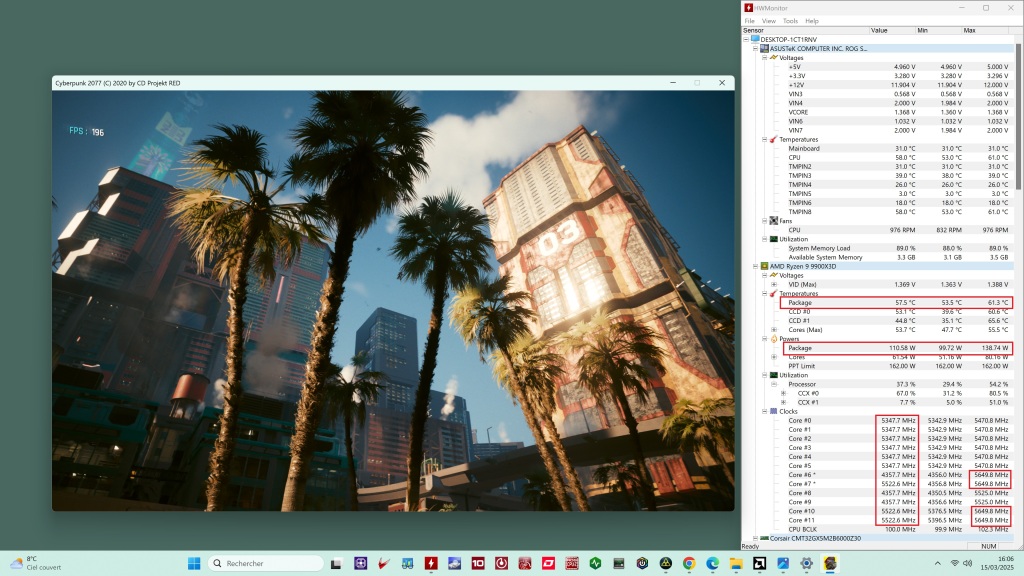The height and width of the screenshot is (576, 1024).
Task: Click the ASUSTeK Utilization group icon
Action: tap(773, 239)
